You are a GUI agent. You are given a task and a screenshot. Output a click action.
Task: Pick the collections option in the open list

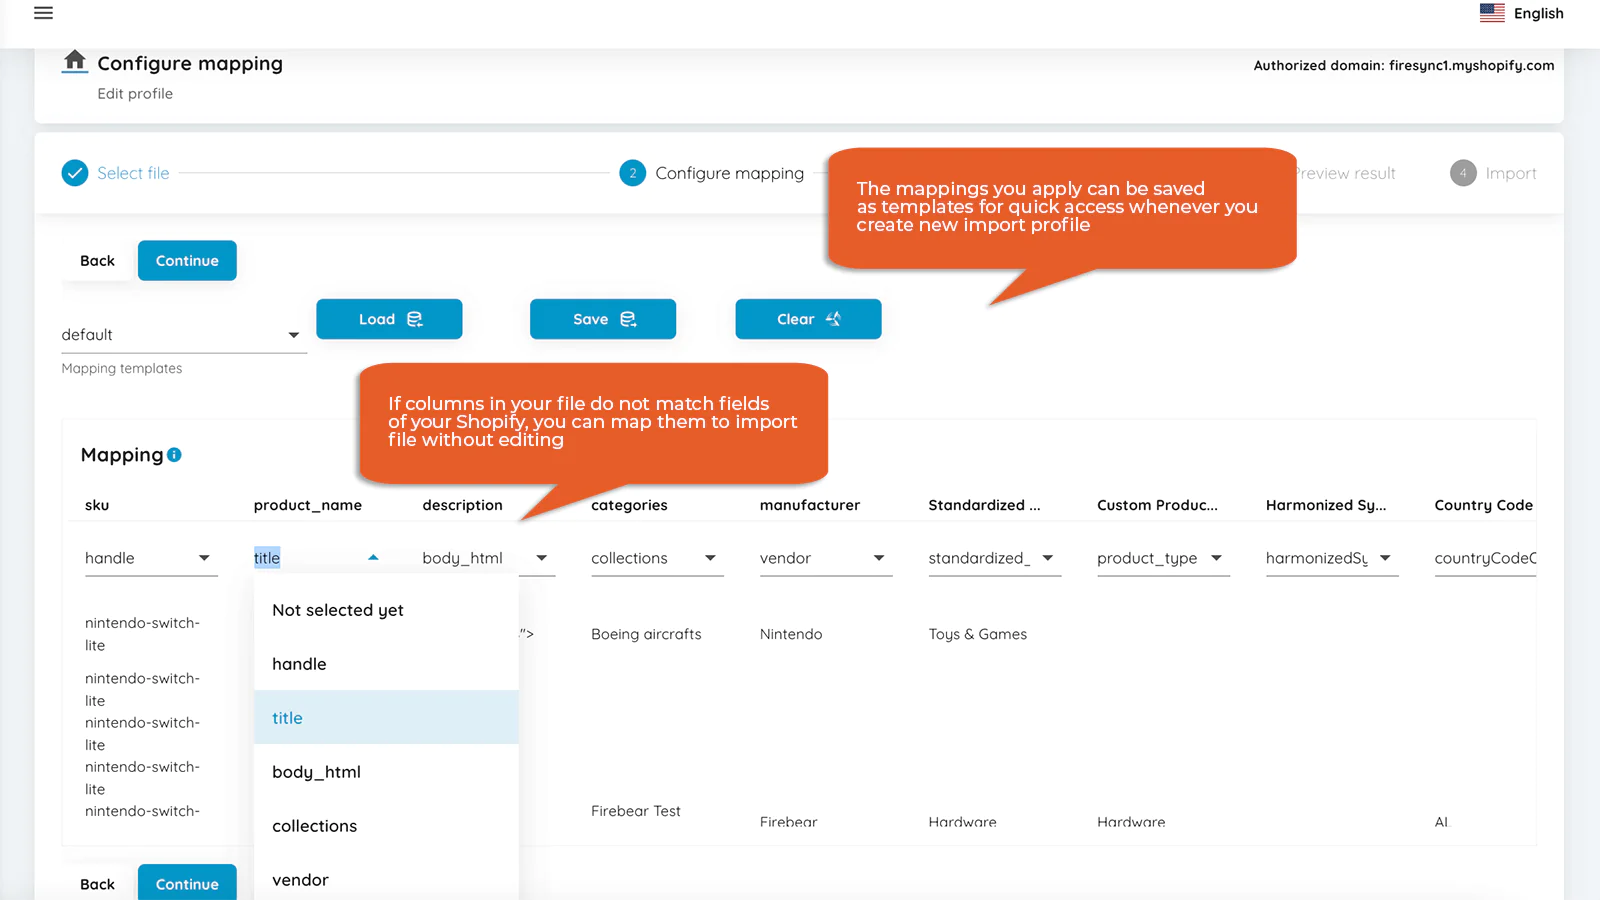(x=314, y=826)
